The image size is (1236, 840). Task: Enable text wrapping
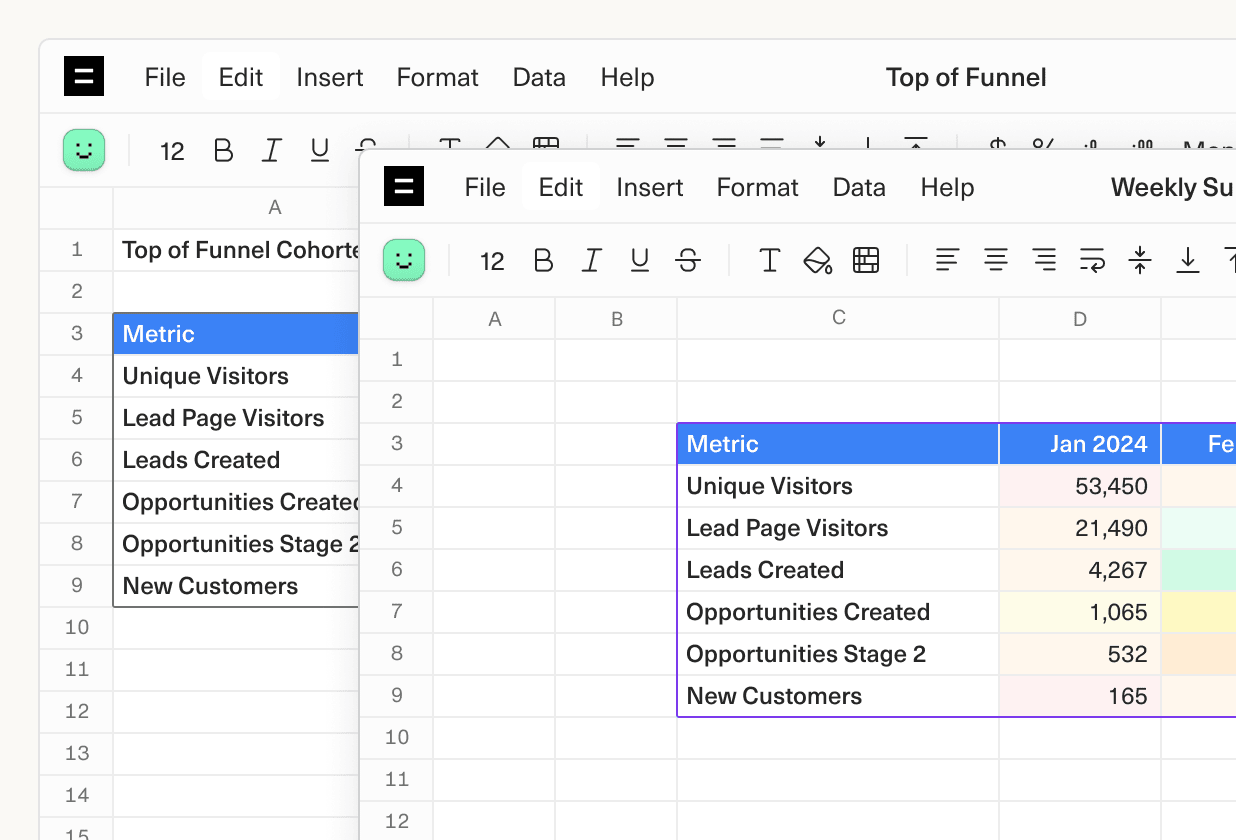click(x=1091, y=260)
